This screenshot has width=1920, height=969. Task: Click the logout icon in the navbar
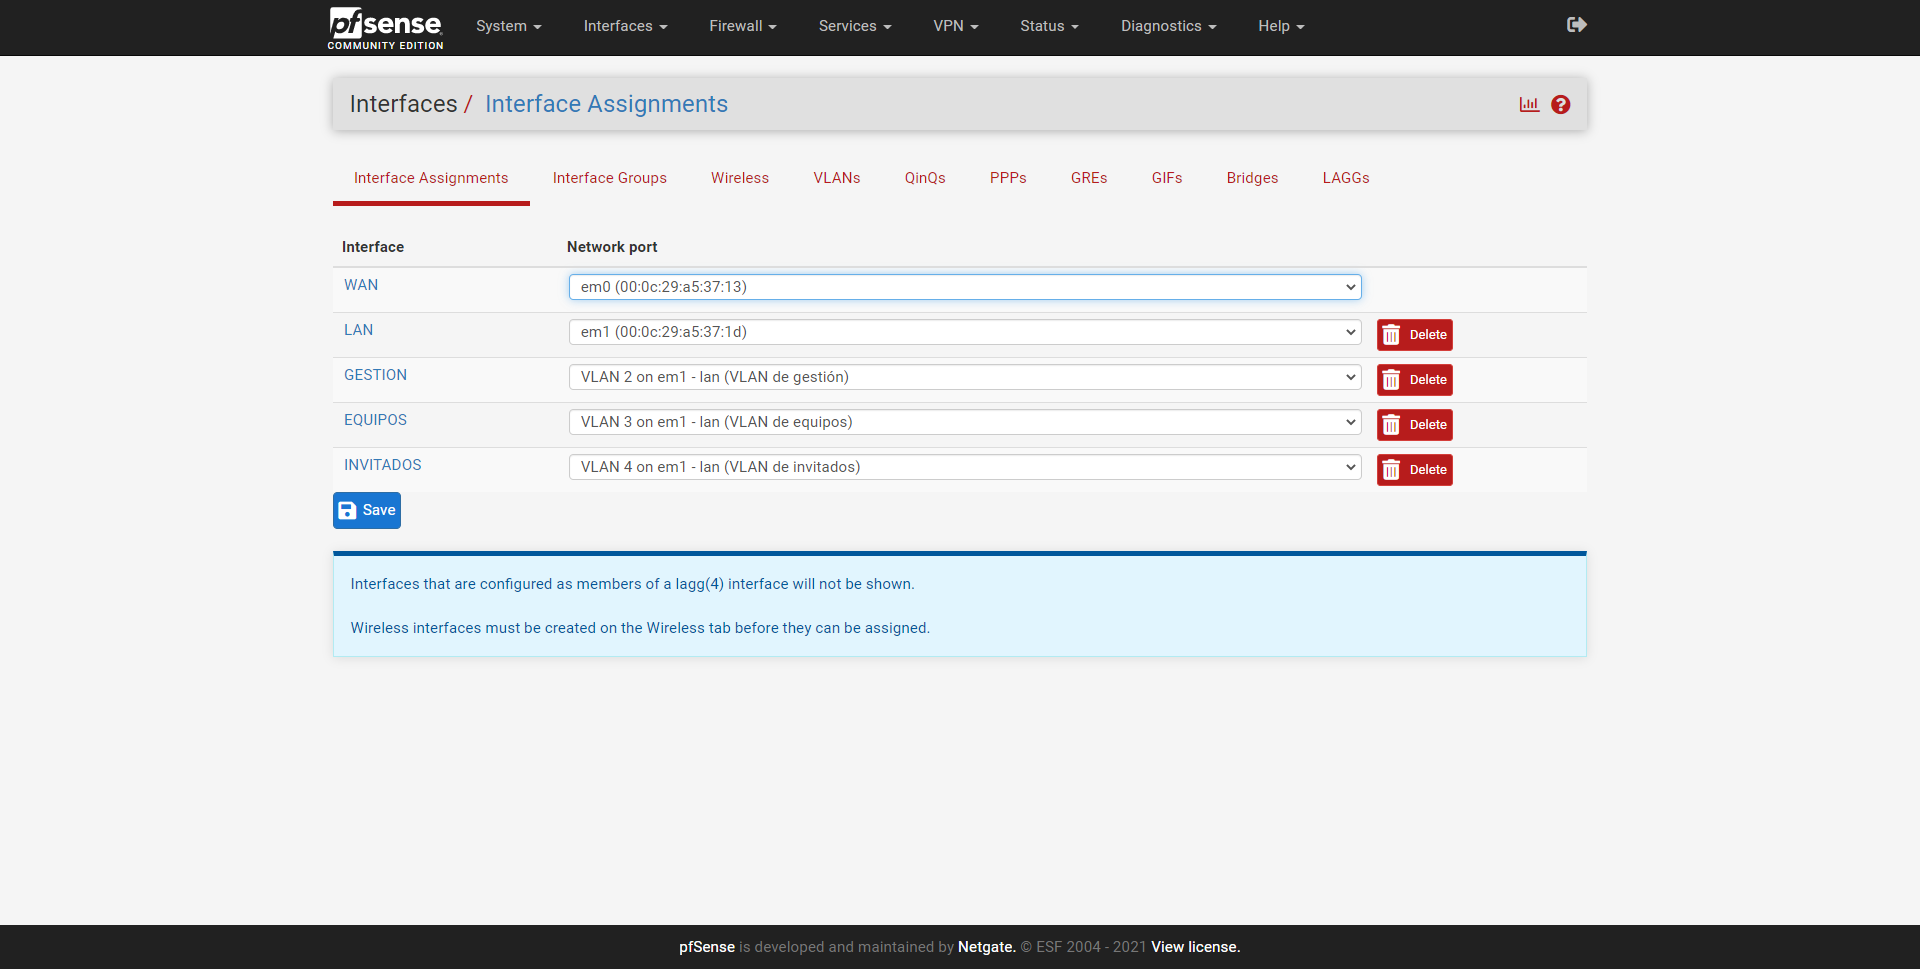(x=1577, y=25)
